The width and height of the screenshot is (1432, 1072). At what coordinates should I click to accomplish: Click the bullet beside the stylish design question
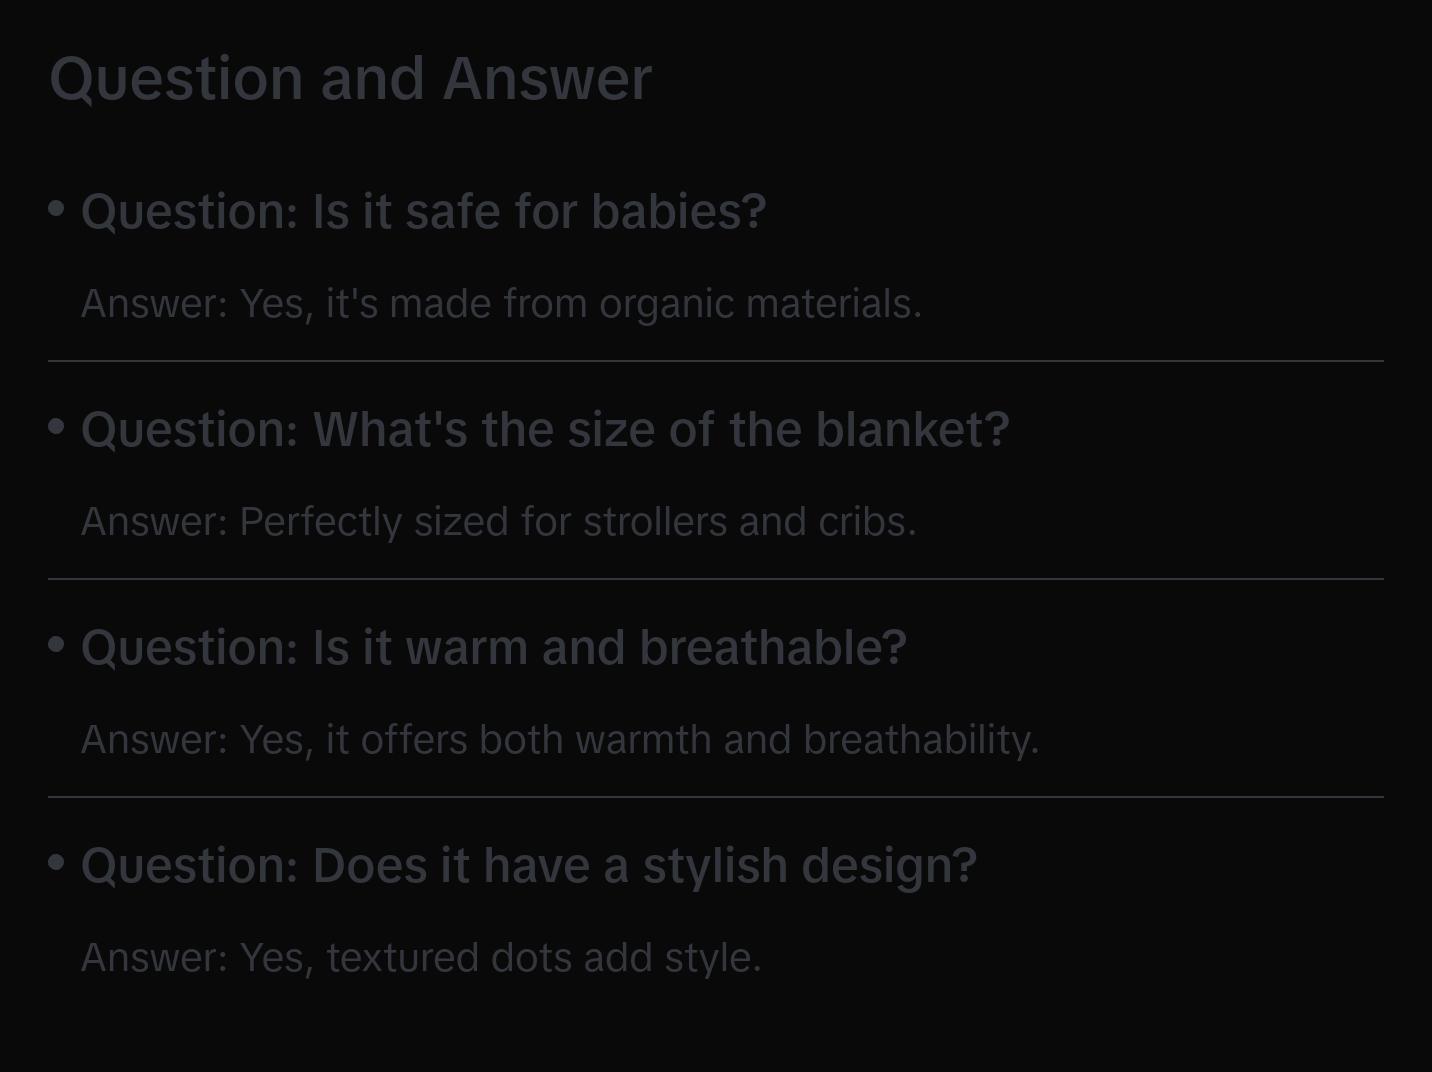[x=57, y=862]
